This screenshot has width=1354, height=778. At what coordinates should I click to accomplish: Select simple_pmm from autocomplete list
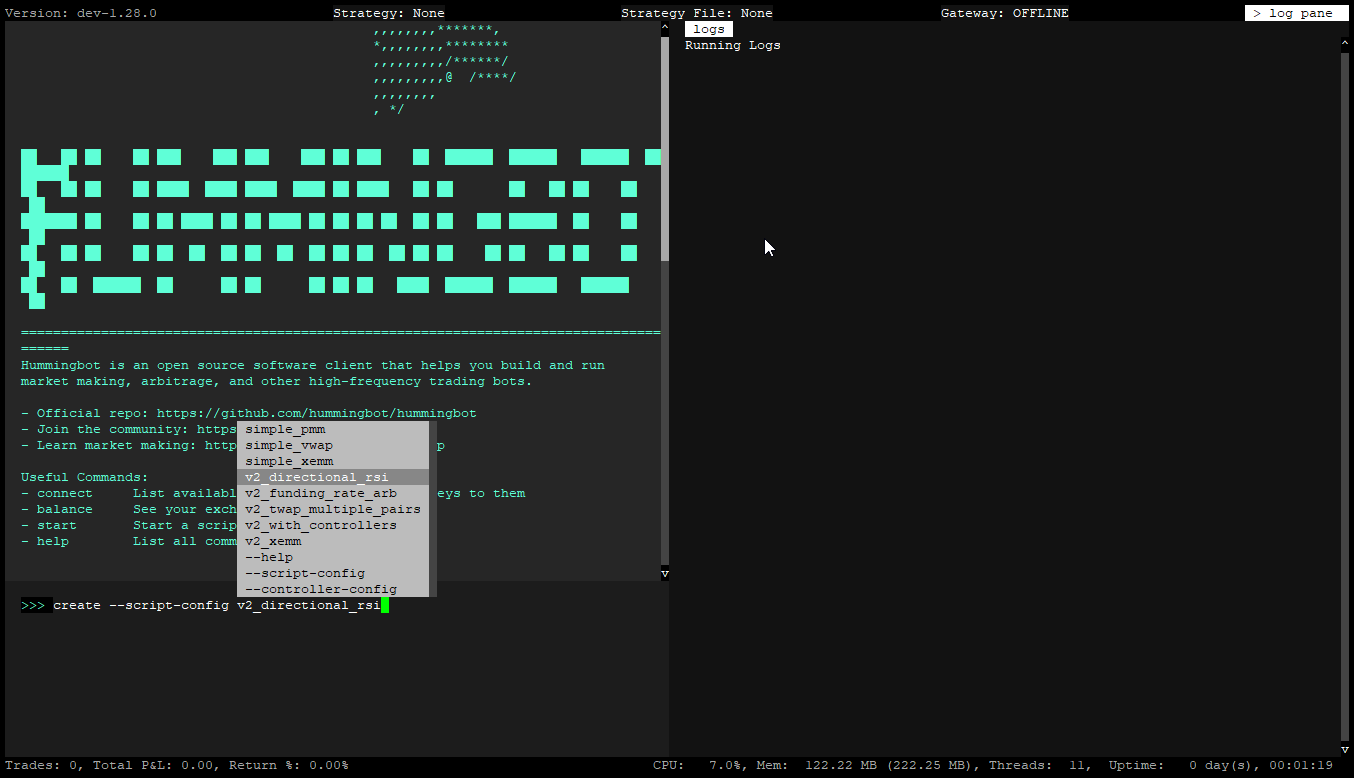[x=285, y=429]
